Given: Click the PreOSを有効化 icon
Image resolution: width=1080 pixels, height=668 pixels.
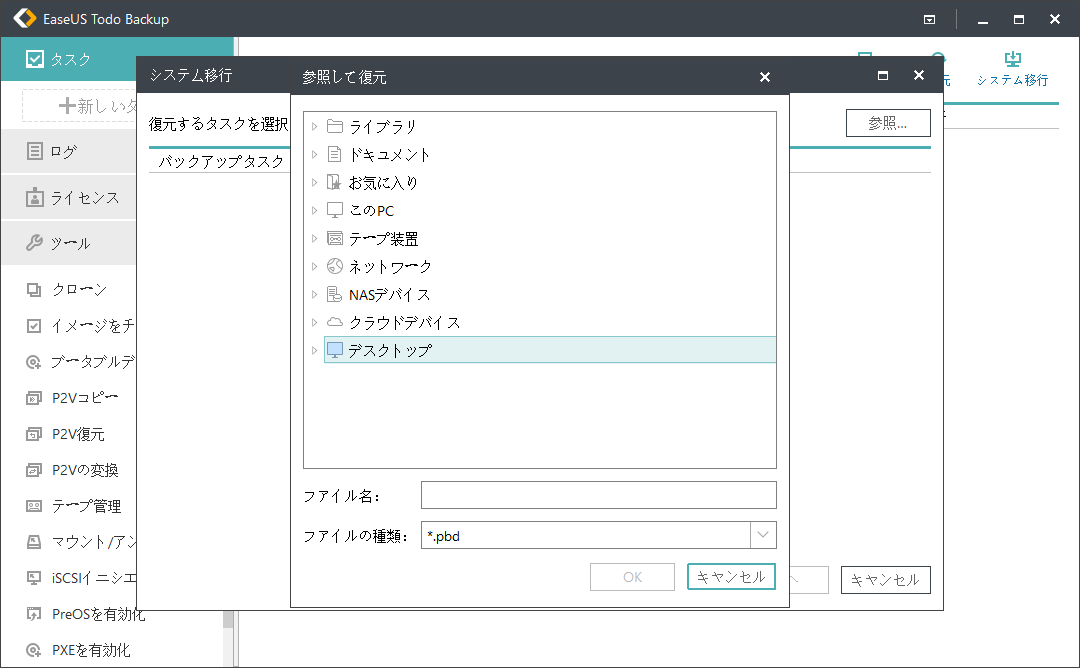Looking at the screenshot, I should [x=34, y=614].
